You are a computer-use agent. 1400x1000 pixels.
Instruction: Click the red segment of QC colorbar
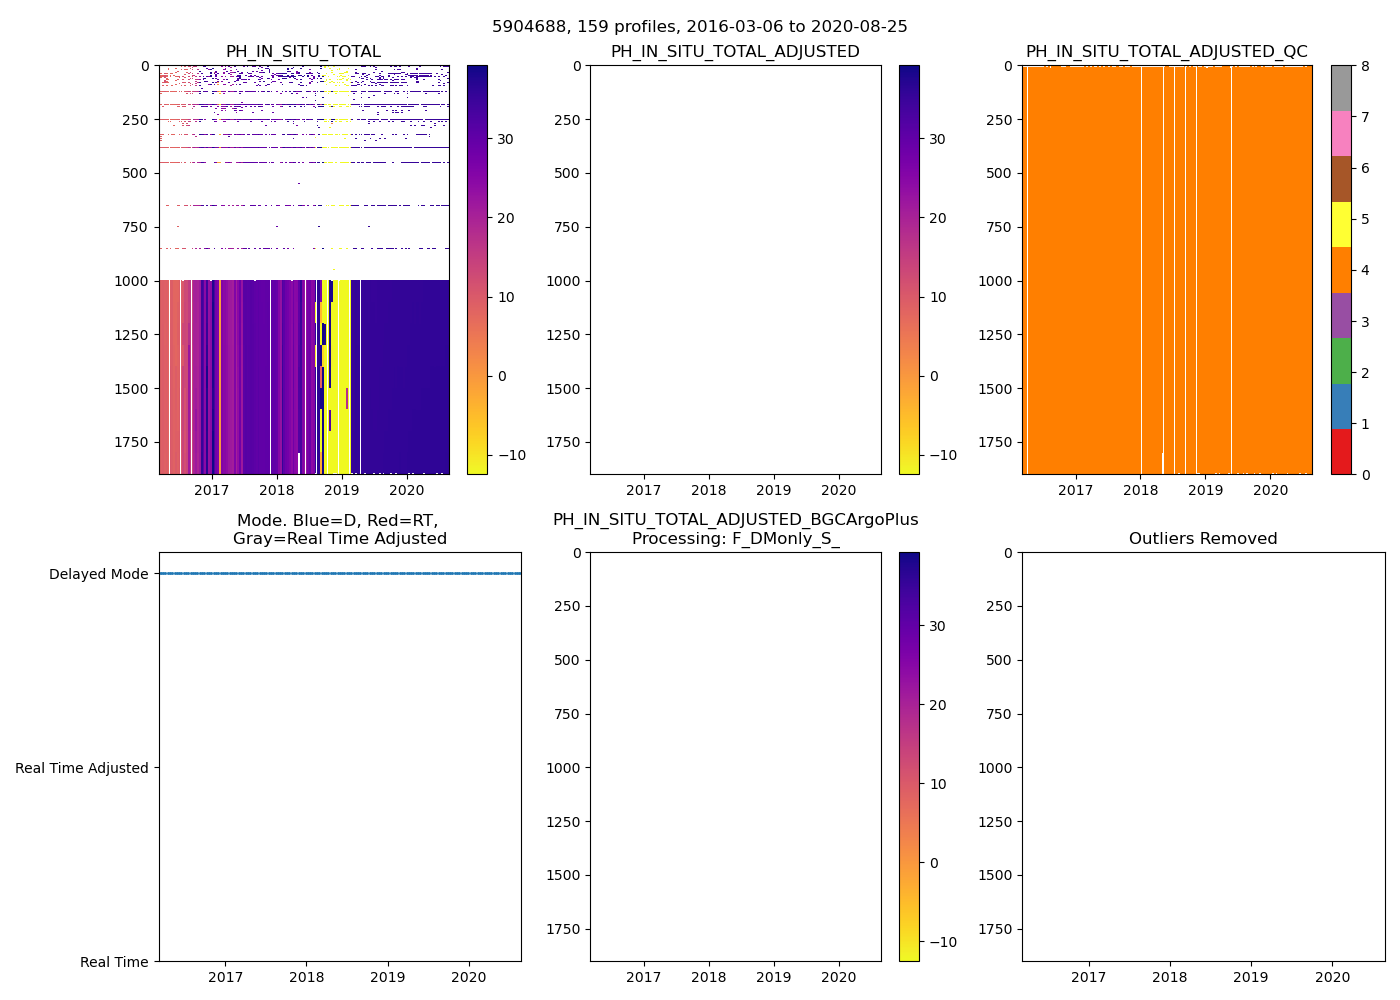point(1340,452)
